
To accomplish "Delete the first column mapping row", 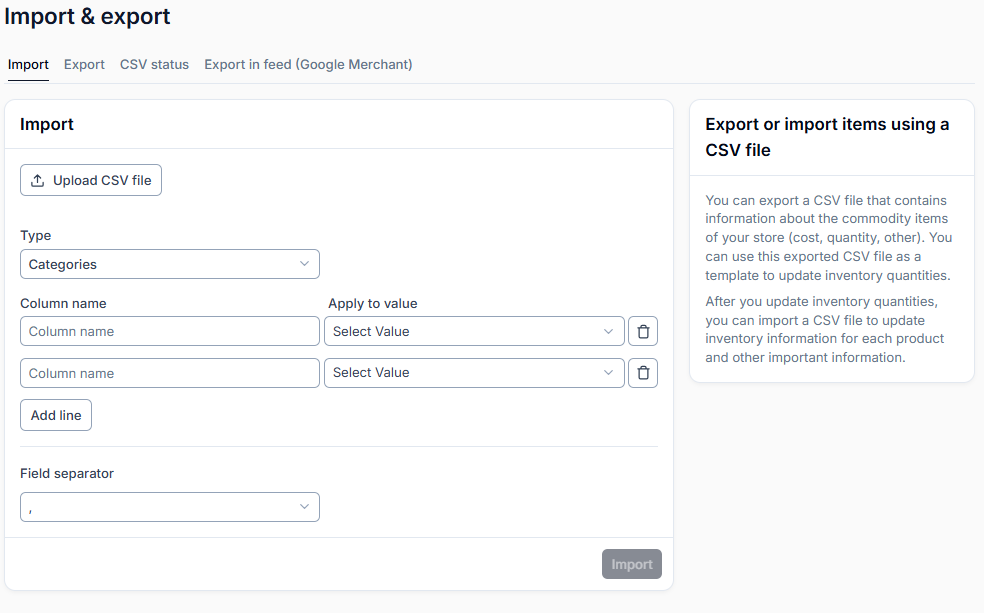I will point(643,331).
